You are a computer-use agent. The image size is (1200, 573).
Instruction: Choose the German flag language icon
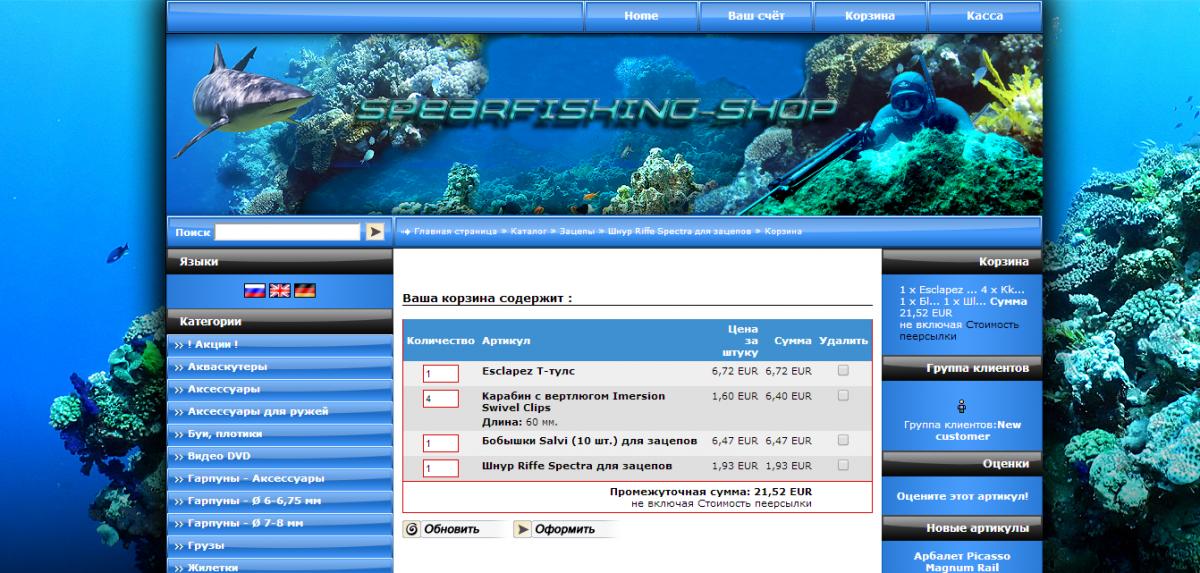pyautogui.click(x=305, y=290)
